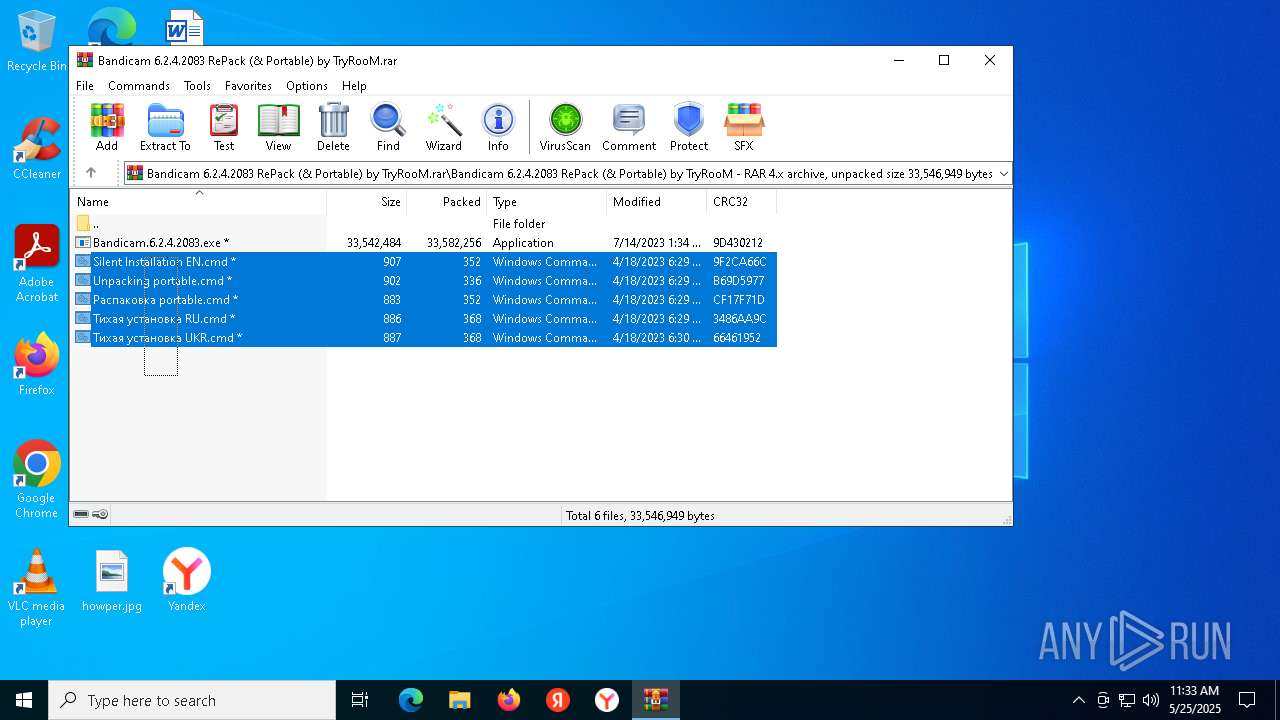1280x720 pixels.
Task: Click the status bar drive icon
Action: click(81, 514)
